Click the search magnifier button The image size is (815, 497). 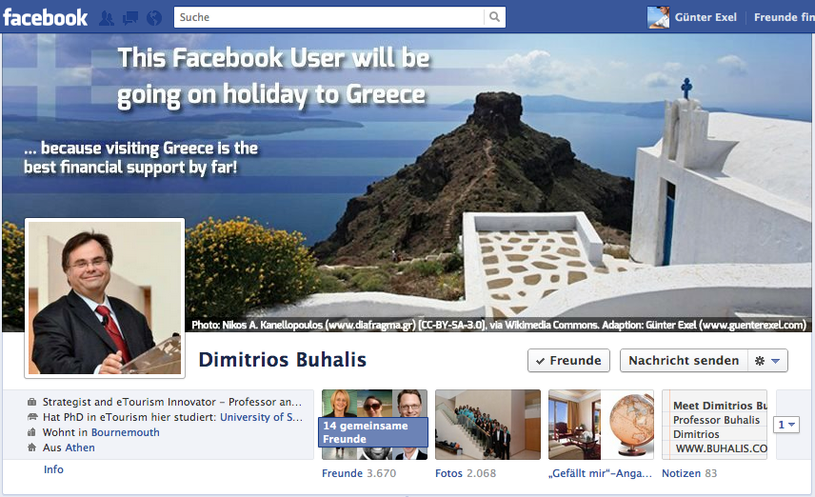[495, 17]
